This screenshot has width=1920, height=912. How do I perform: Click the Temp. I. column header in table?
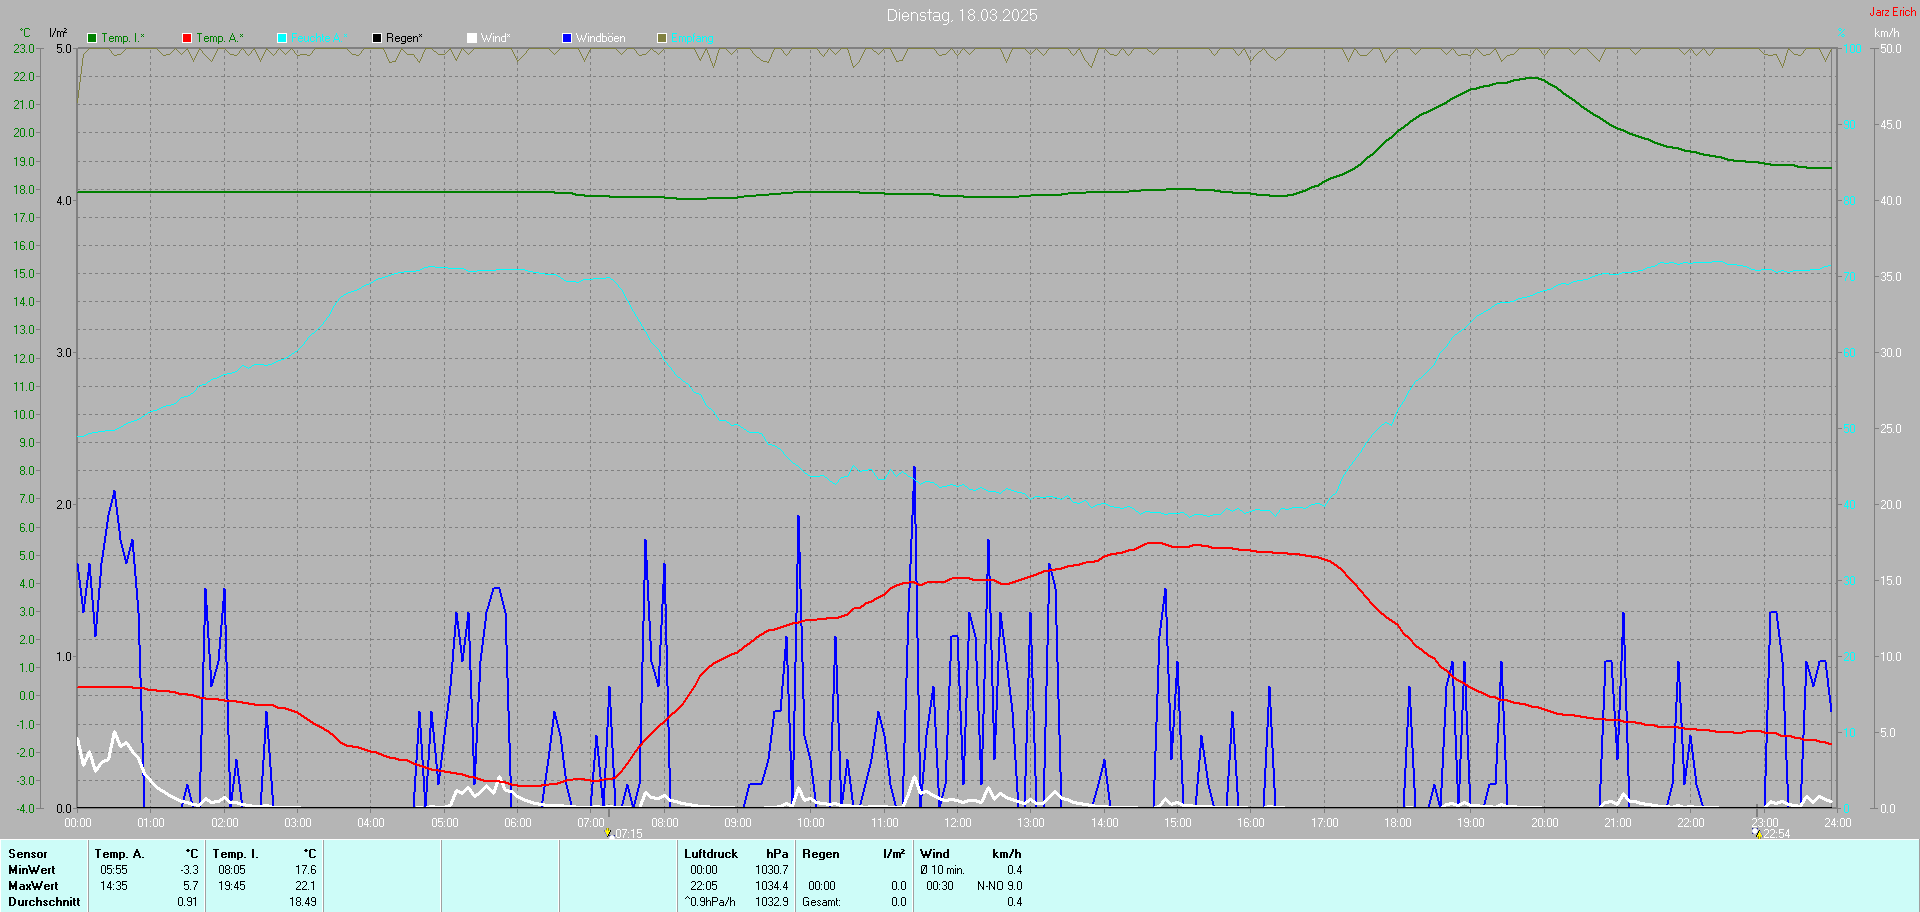[235, 854]
